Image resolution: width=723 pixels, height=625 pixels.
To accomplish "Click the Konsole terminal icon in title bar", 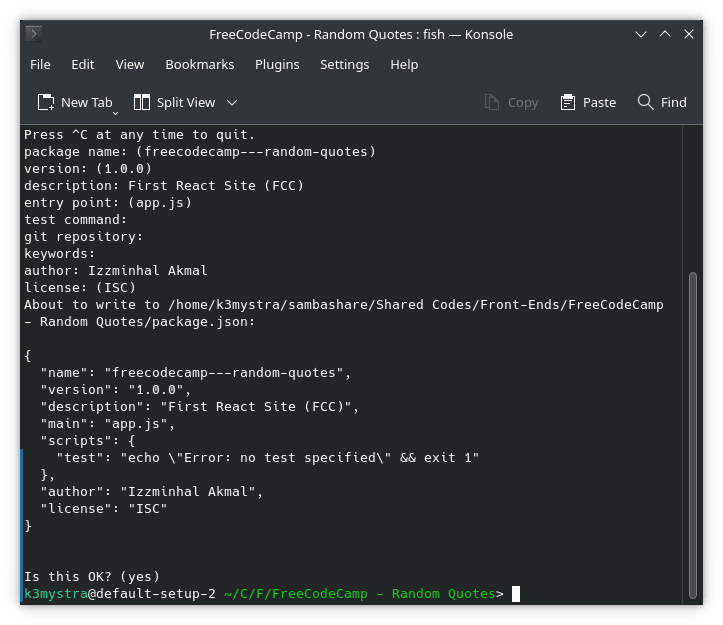I will [x=34, y=34].
